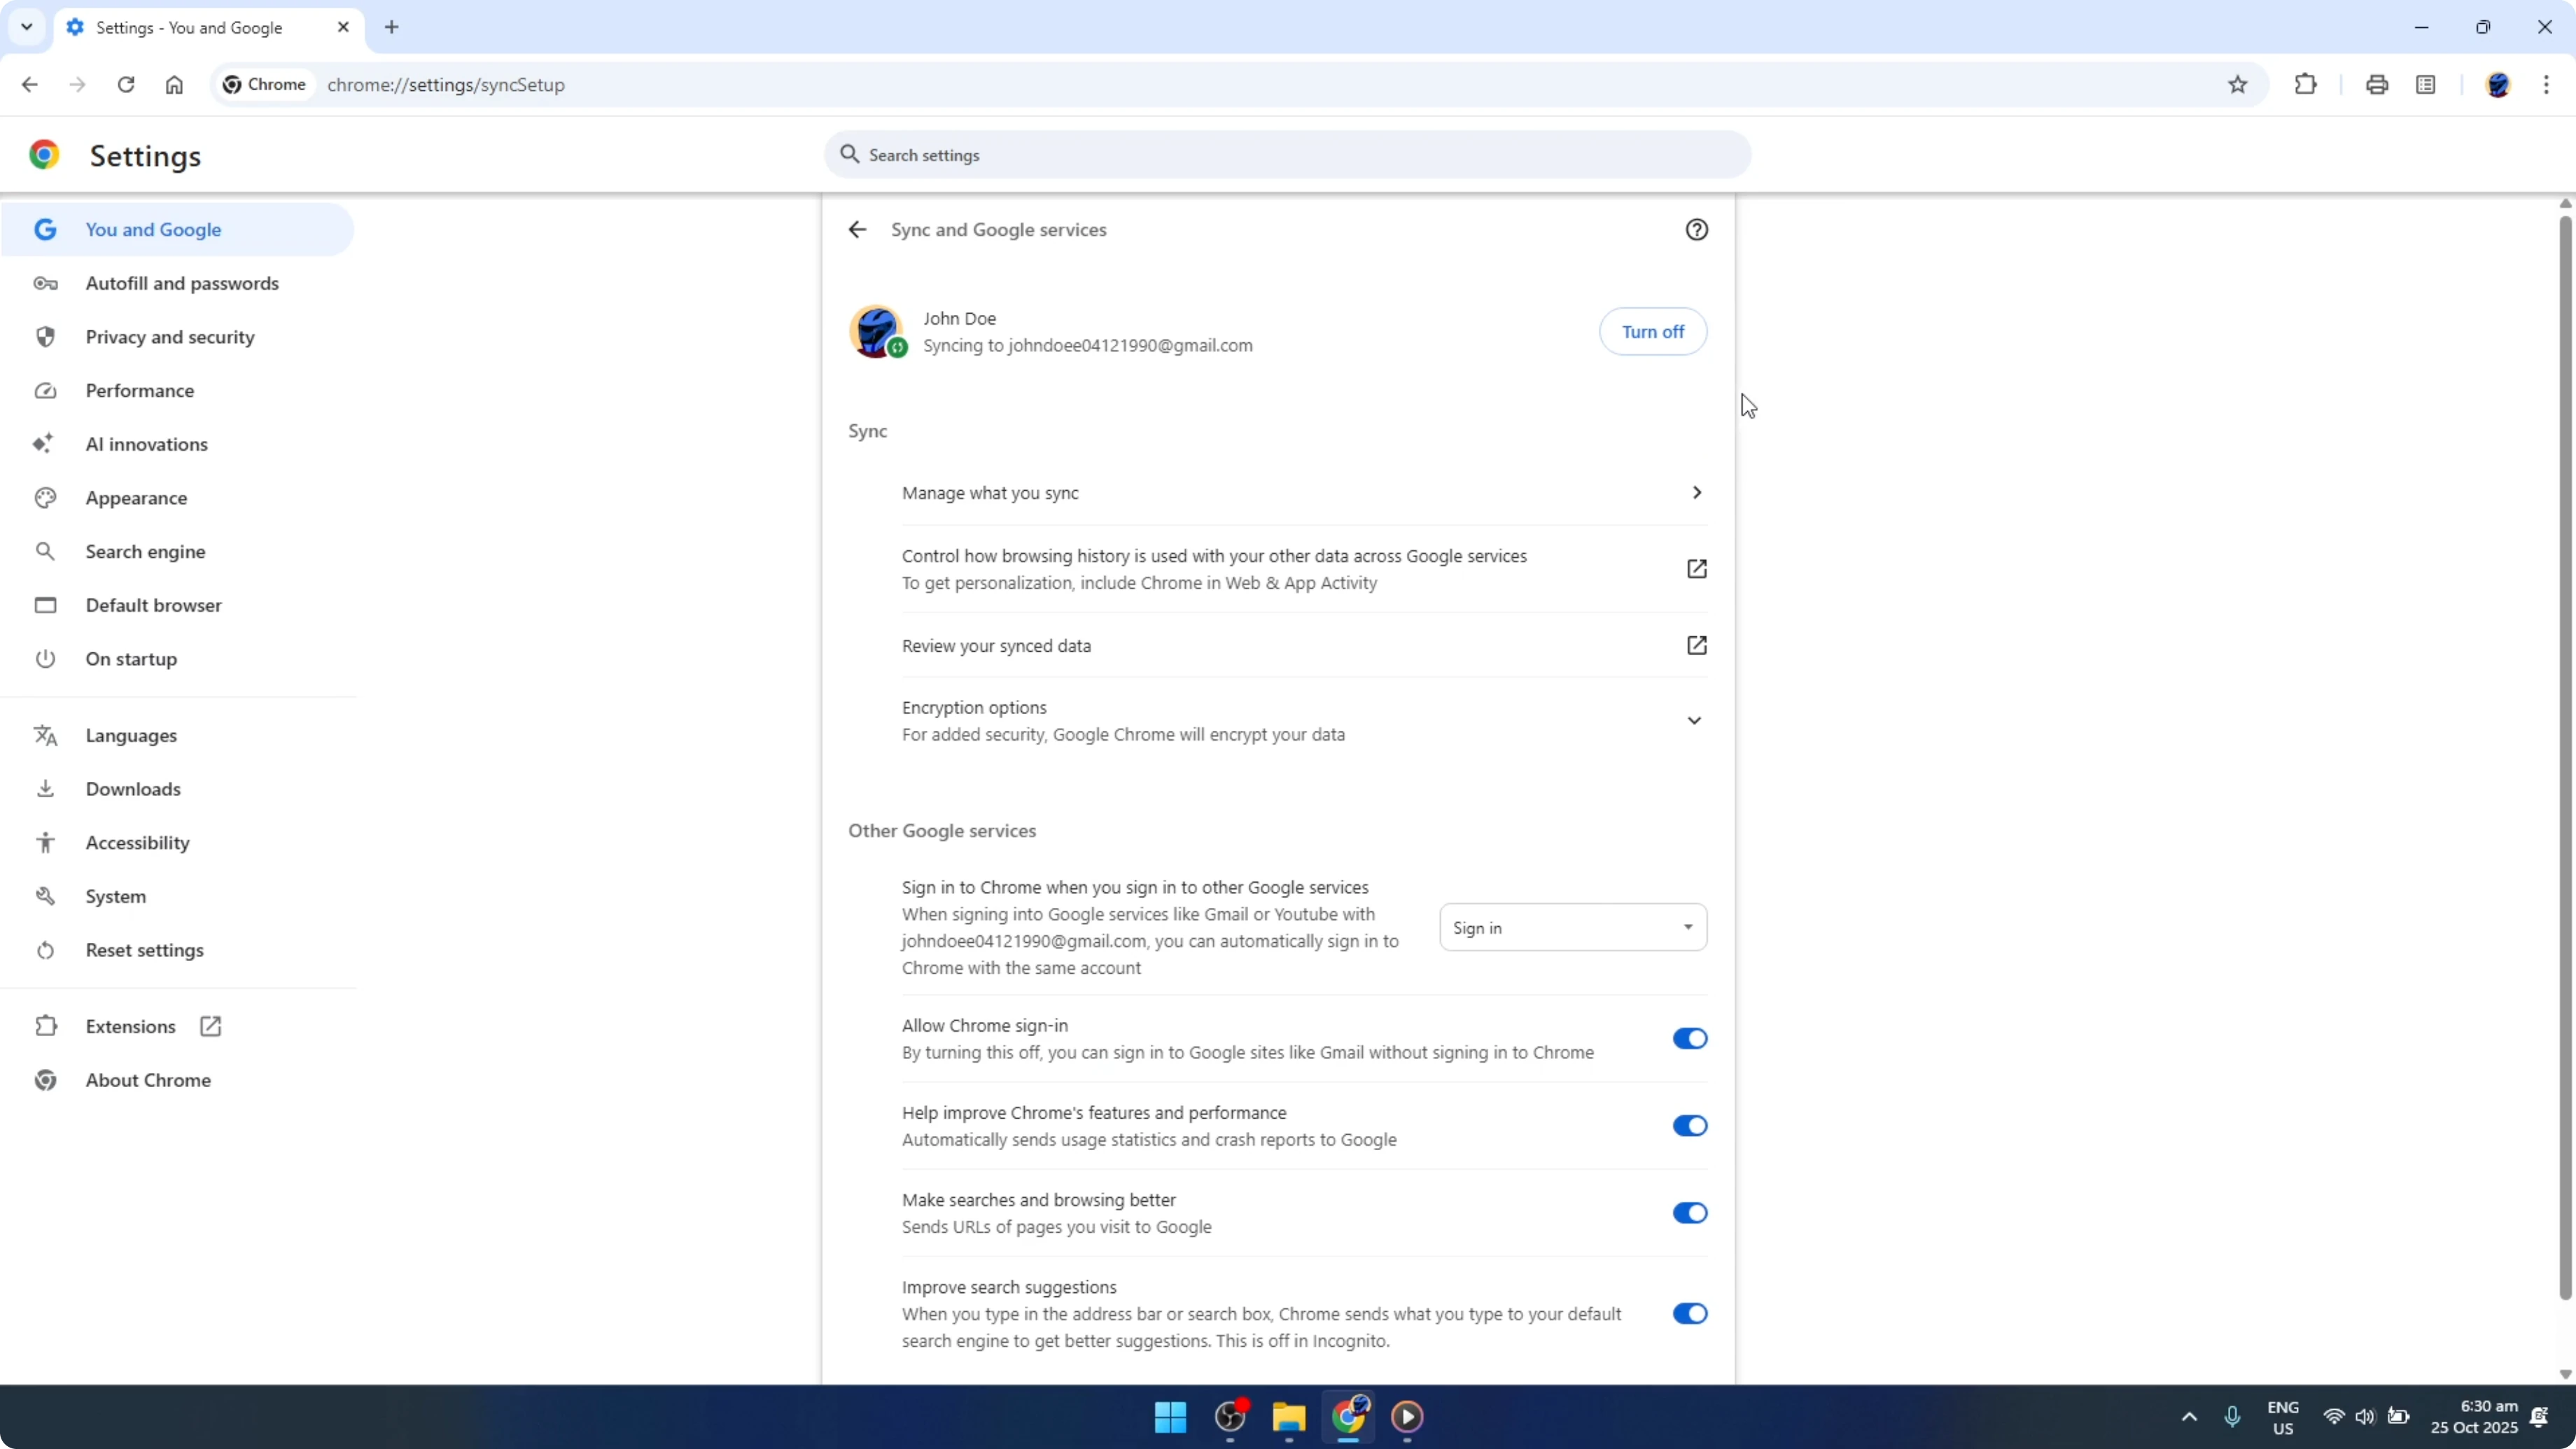The width and height of the screenshot is (2576, 1449).
Task: Open the browser extensions puzzle icon
Action: click(2305, 84)
